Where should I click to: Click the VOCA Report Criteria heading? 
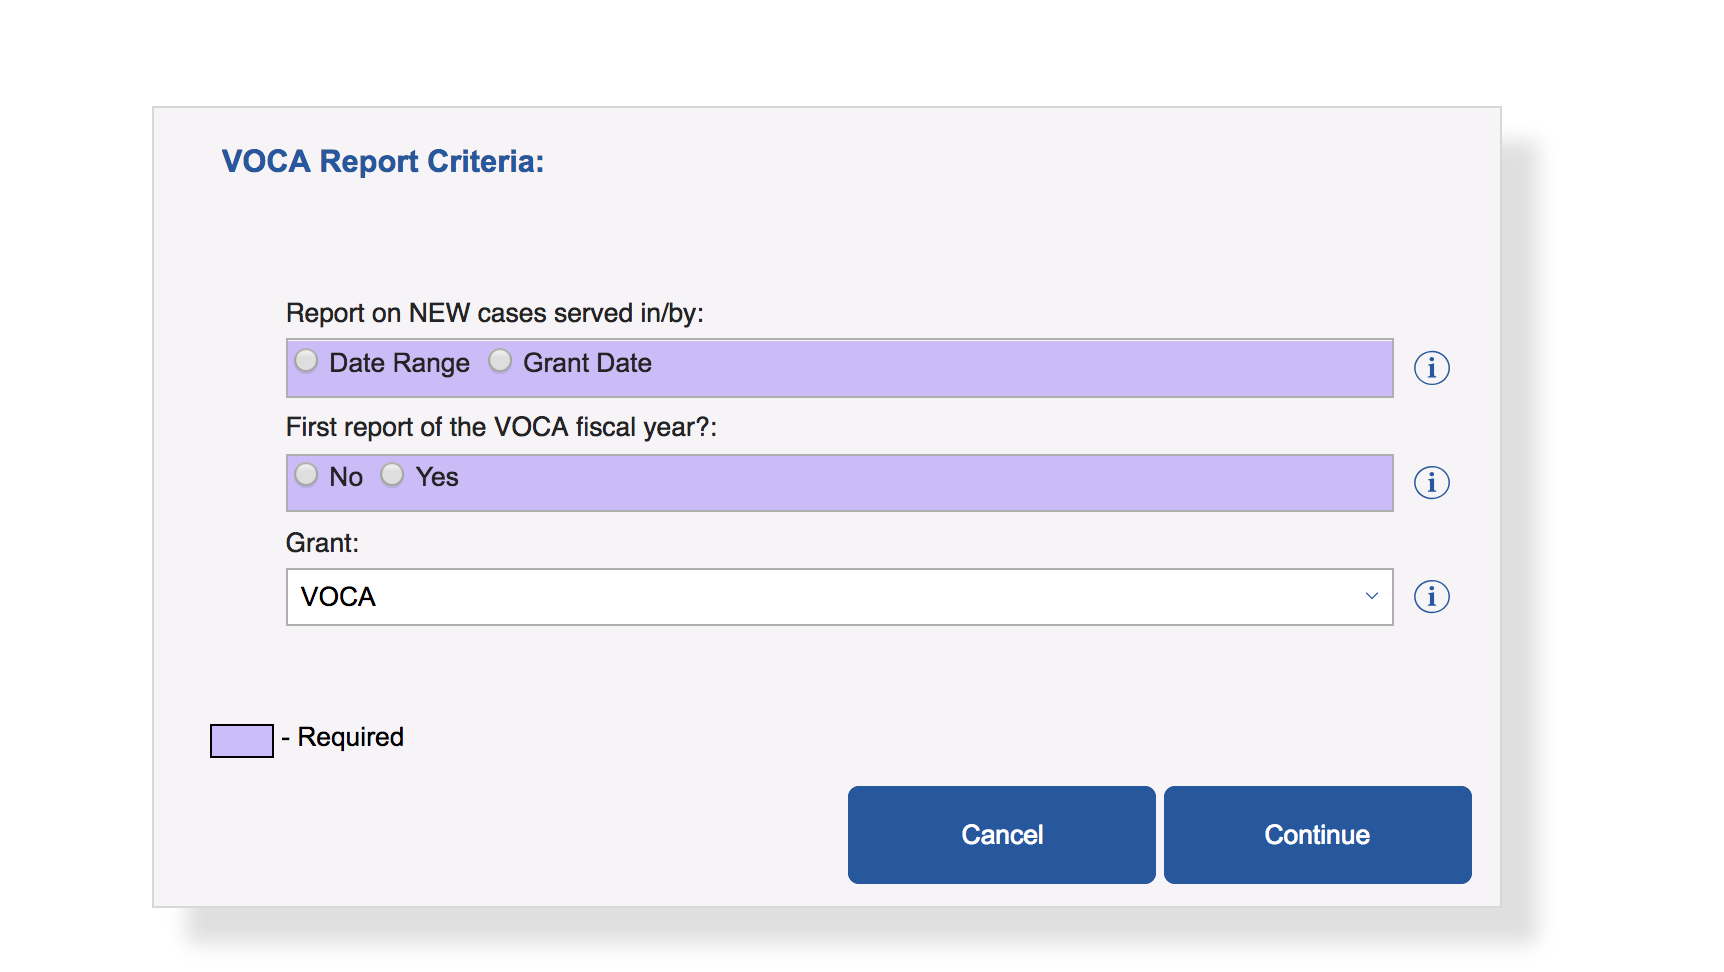[x=382, y=161]
